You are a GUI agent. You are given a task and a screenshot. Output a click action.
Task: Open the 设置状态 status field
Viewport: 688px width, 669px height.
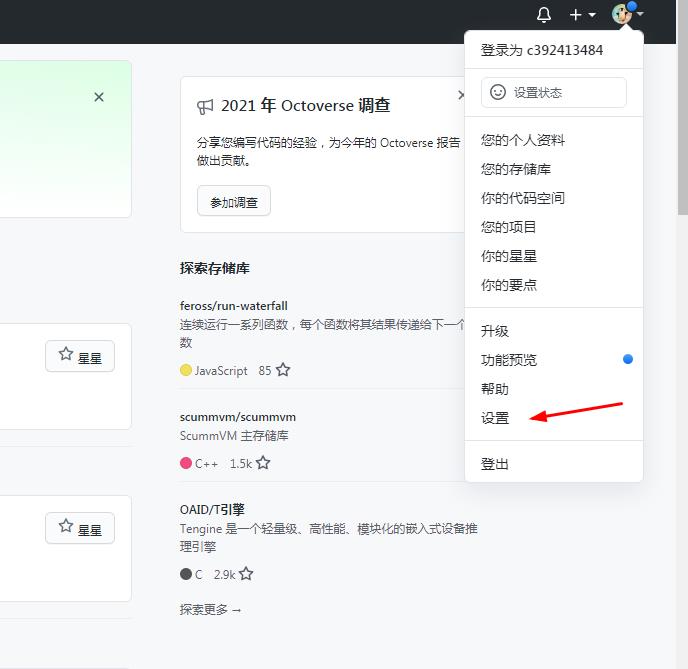tap(554, 93)
